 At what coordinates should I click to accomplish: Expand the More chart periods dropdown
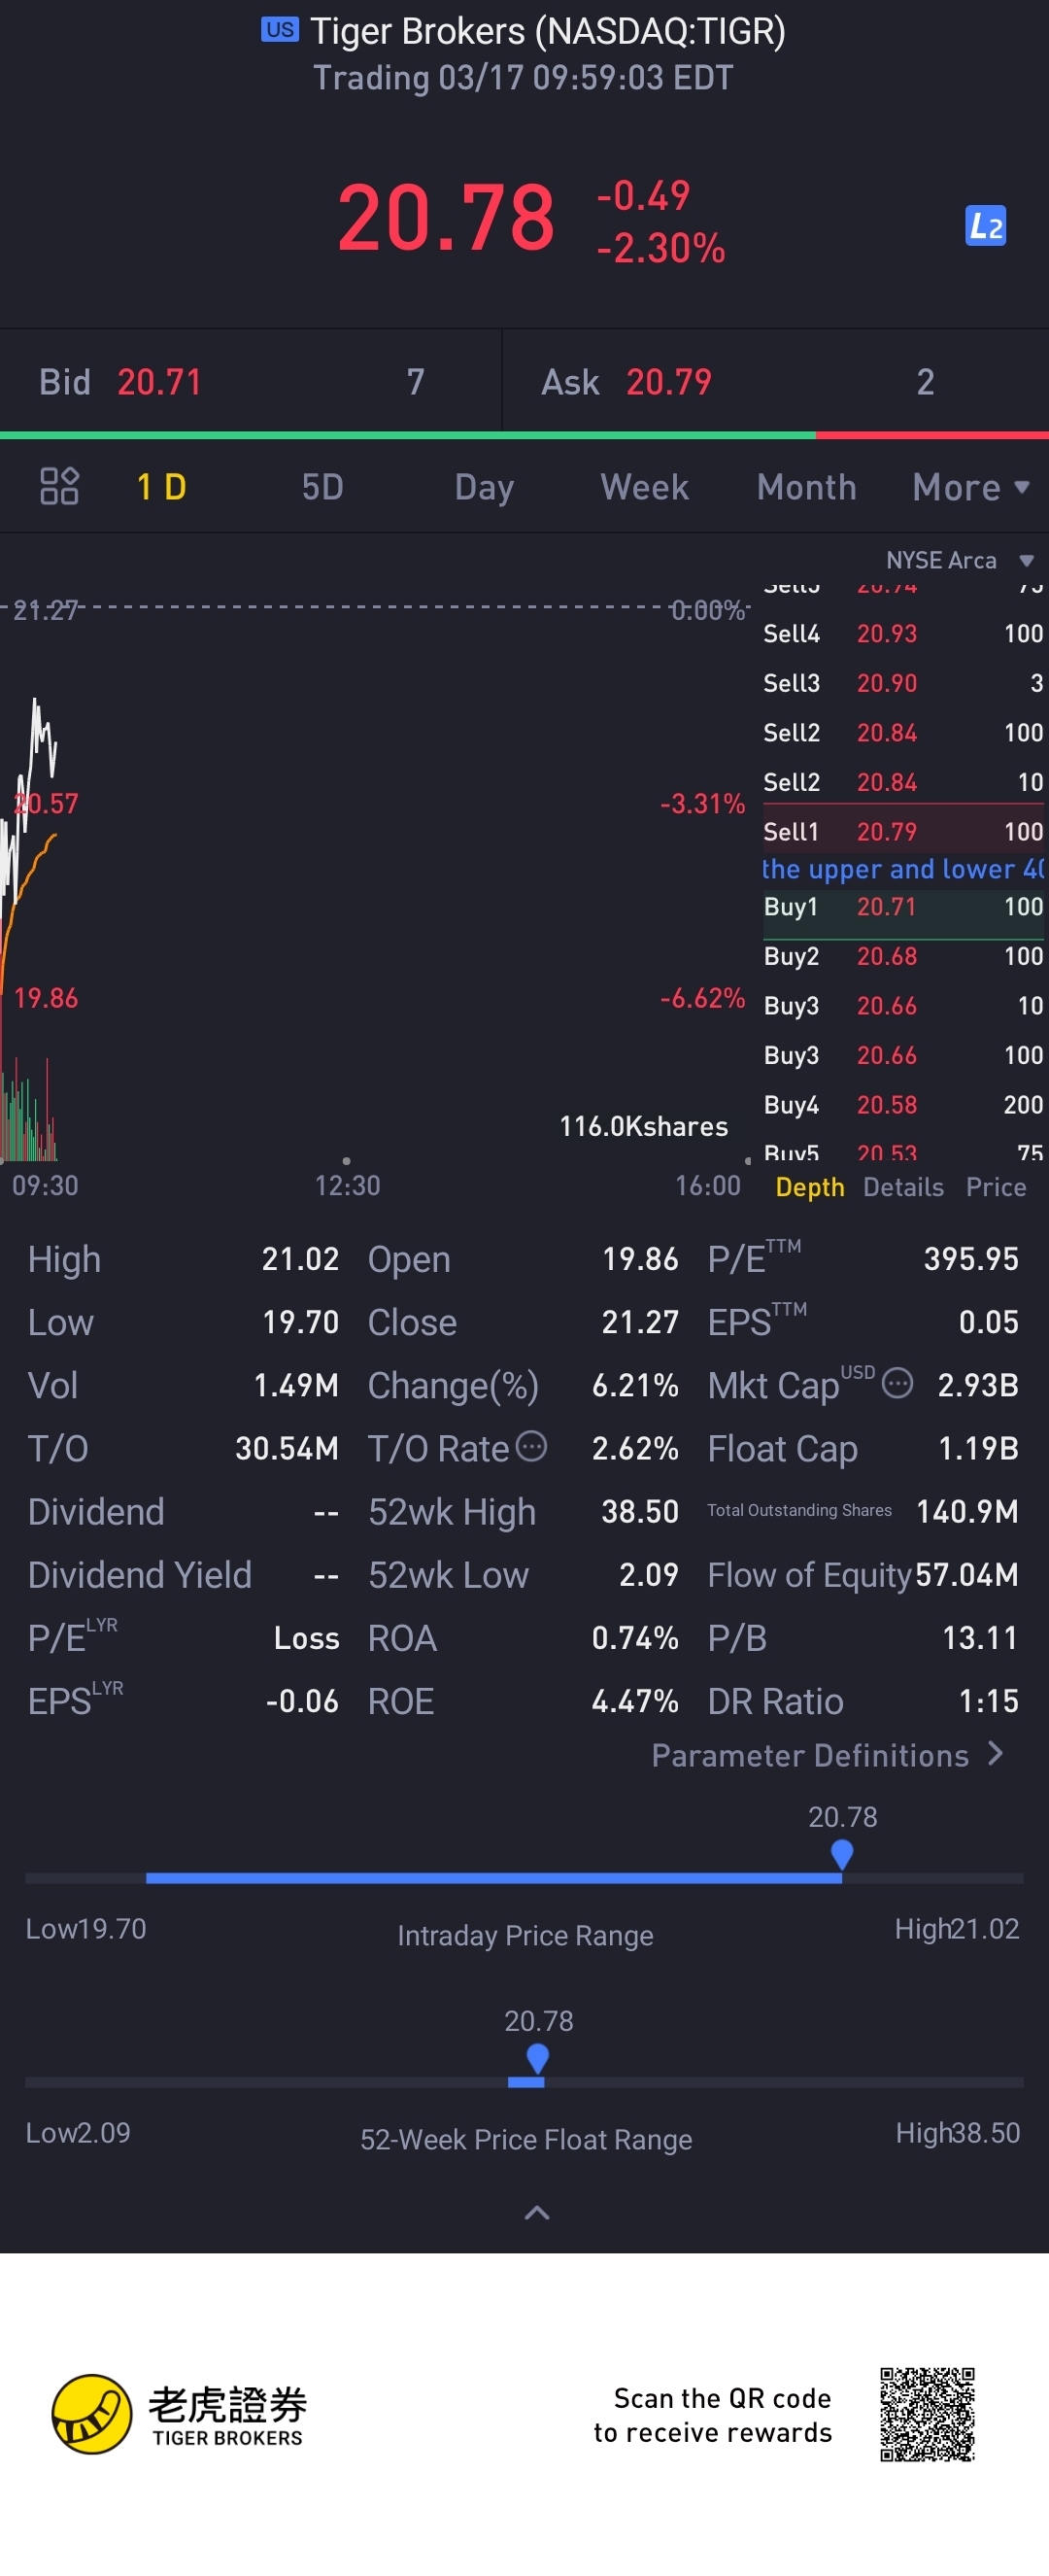tap(970, 487)
